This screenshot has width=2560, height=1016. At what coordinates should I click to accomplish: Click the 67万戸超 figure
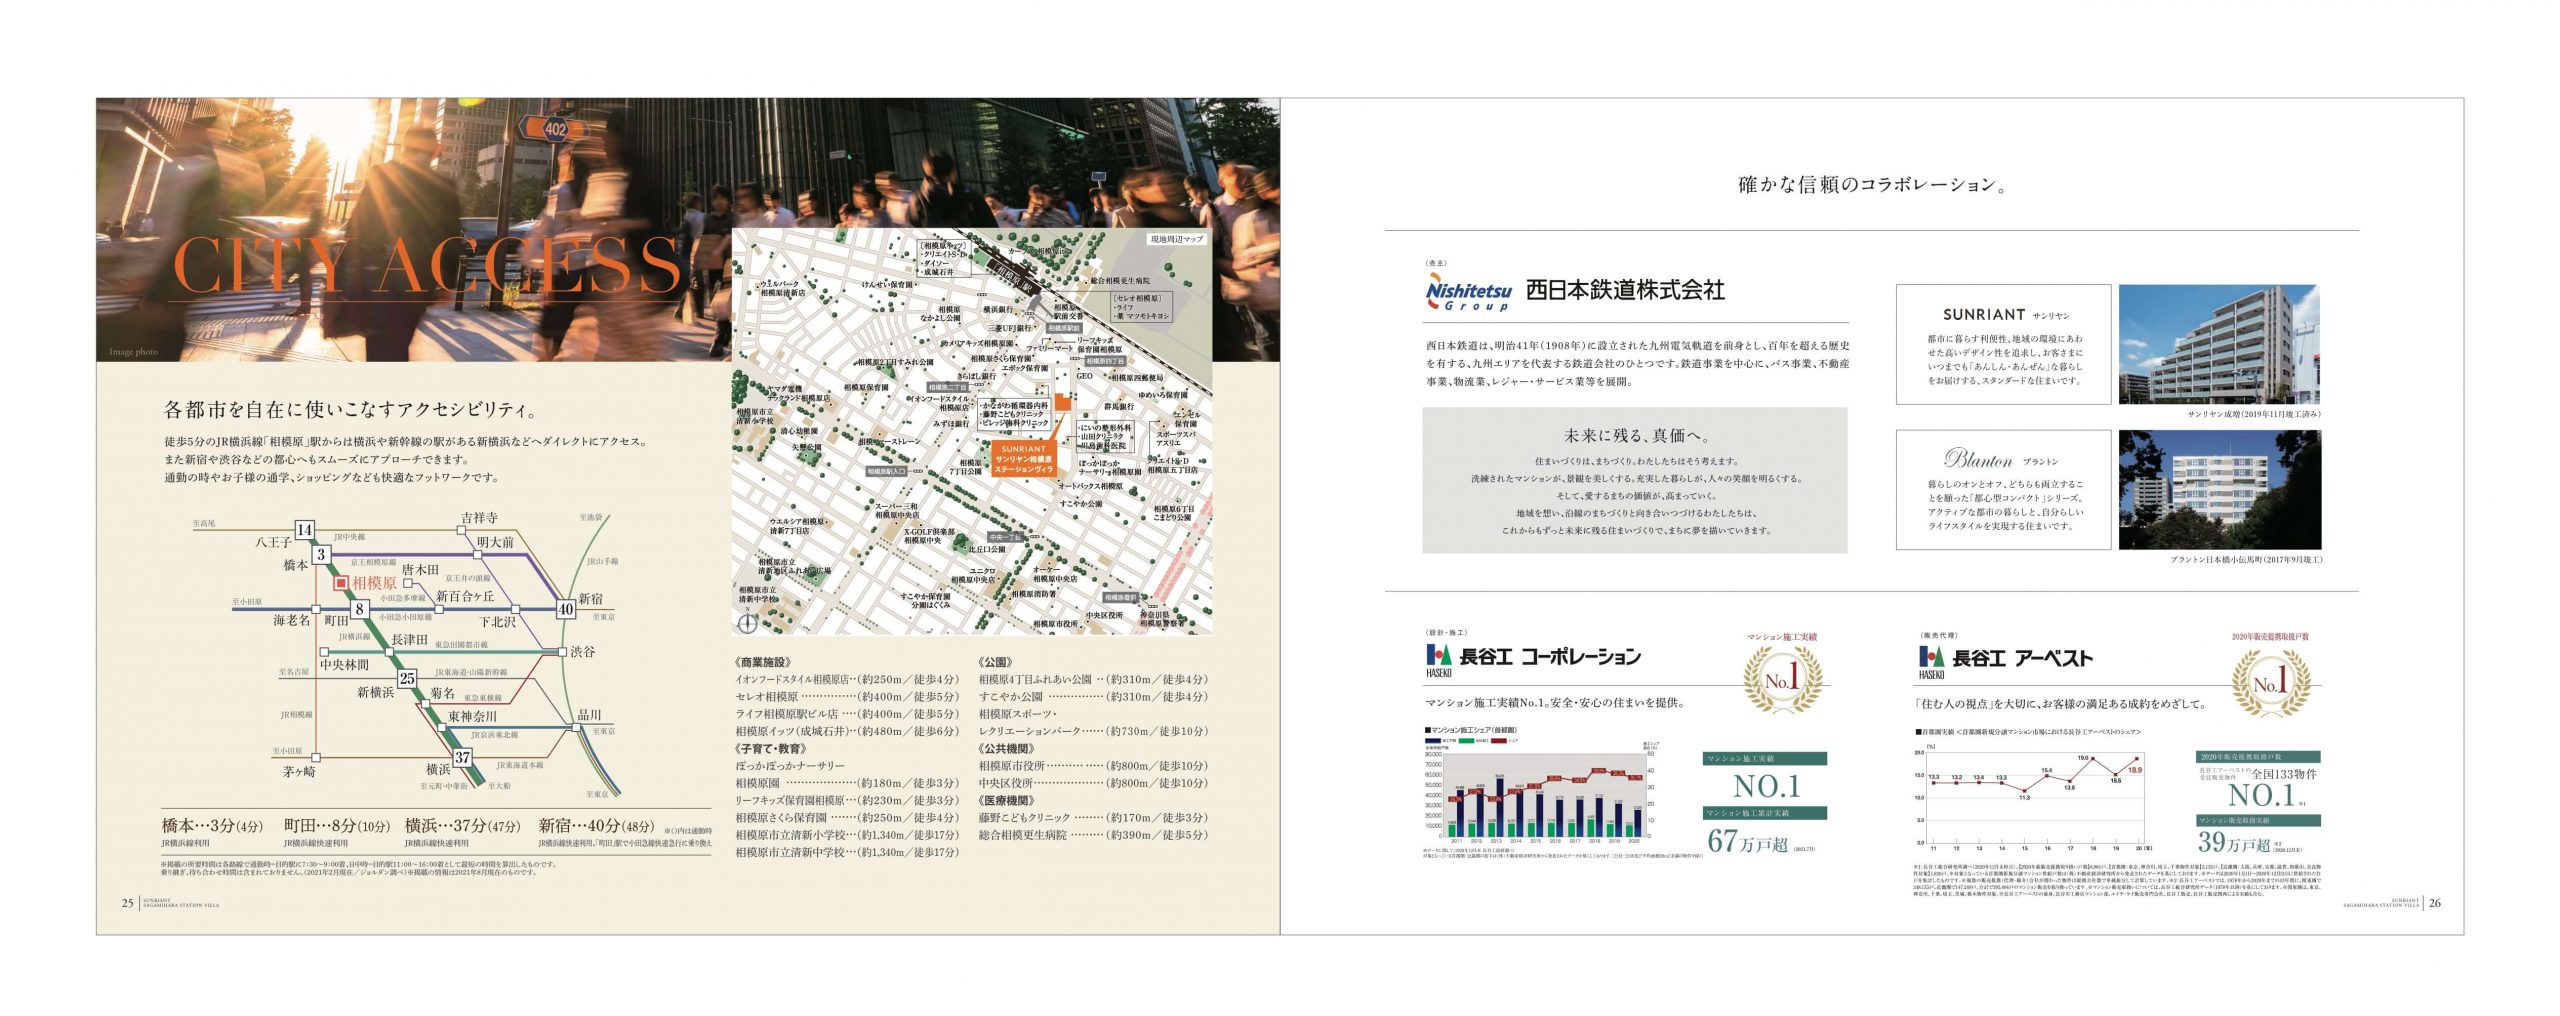(x=1747, y=841)
